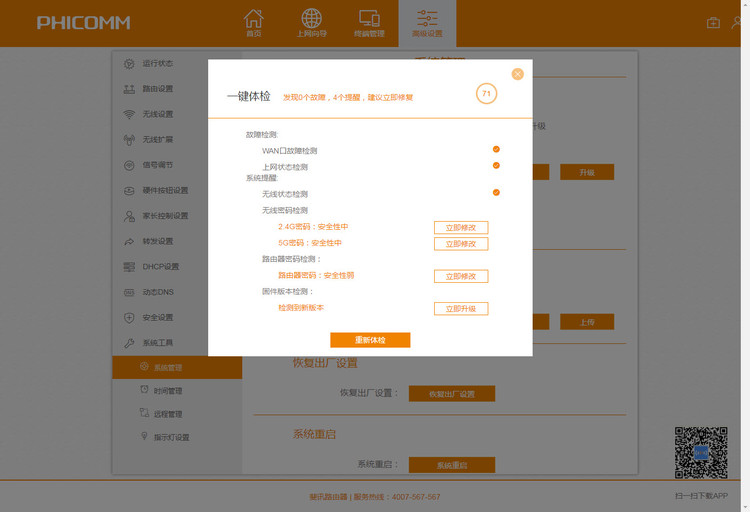Click the 时间管理 clock icon
The image size is (750, 512).
144,390
